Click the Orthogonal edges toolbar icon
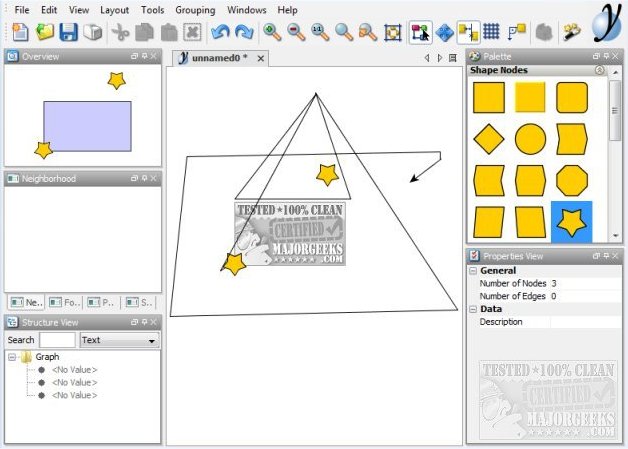 coord(516,32)
